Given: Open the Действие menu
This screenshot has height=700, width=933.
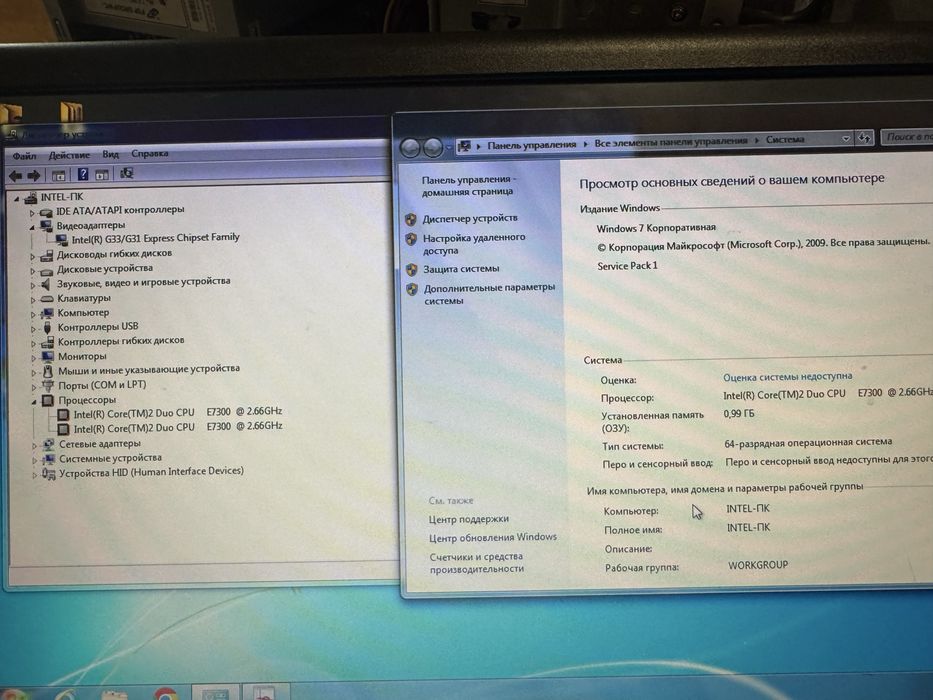Looking at the screenshot, I should [69, 155].
